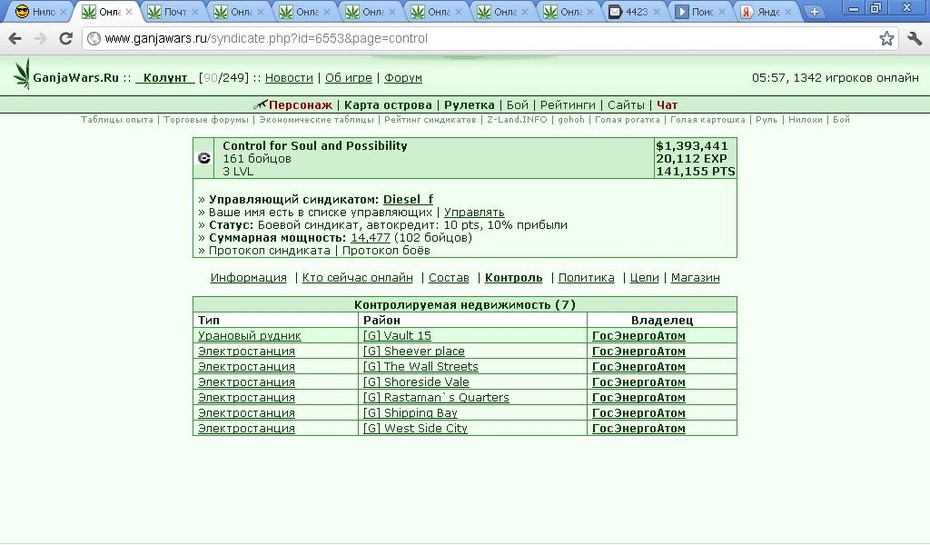The image size is (930, 545).
Task: Click the Управлять link
Action: (x=474, y=212)
